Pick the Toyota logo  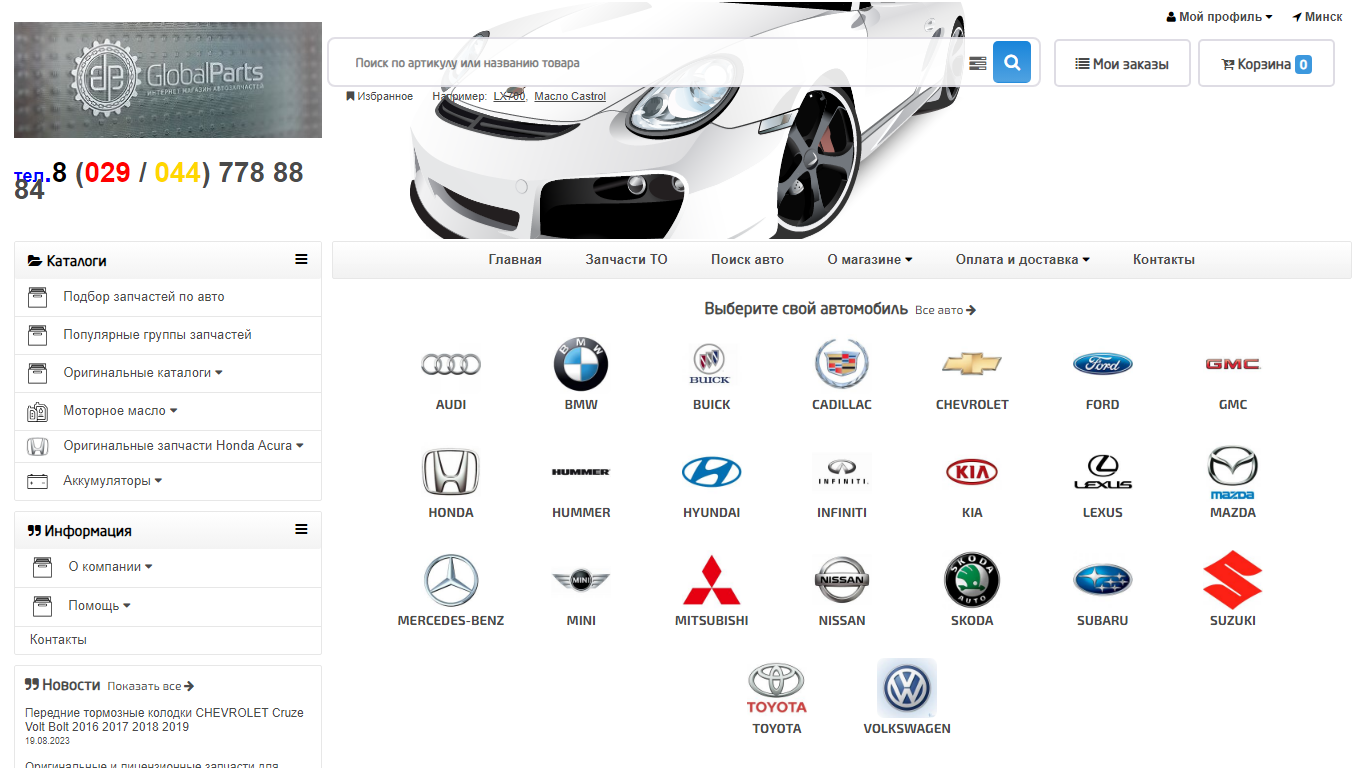click(777, 688)
